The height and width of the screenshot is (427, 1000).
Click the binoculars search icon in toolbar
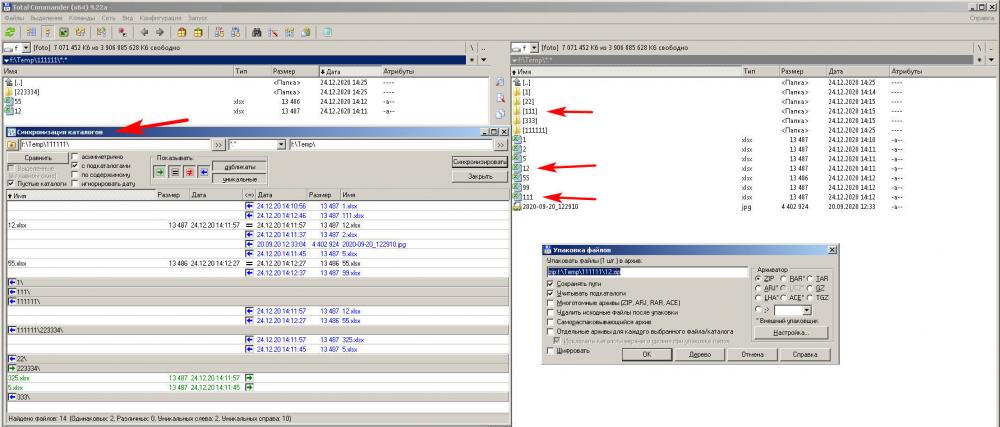tap(256, 32)
